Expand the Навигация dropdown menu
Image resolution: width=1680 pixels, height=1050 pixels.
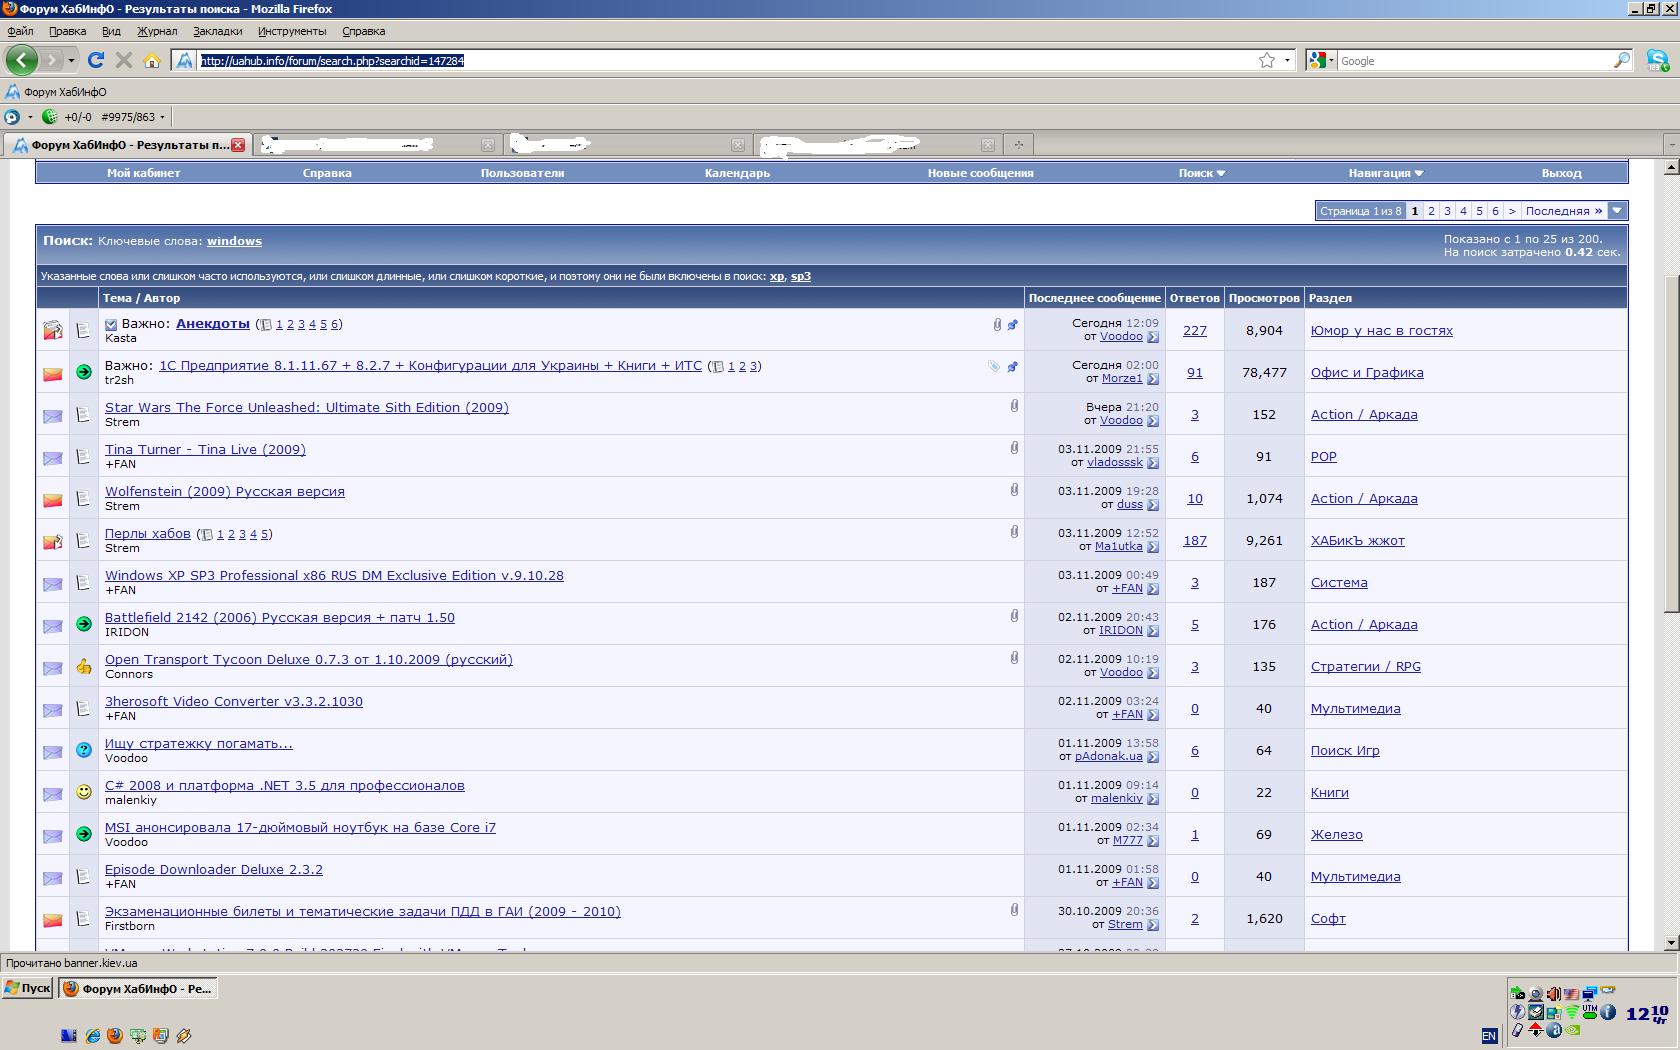[x=1385, y=173]
